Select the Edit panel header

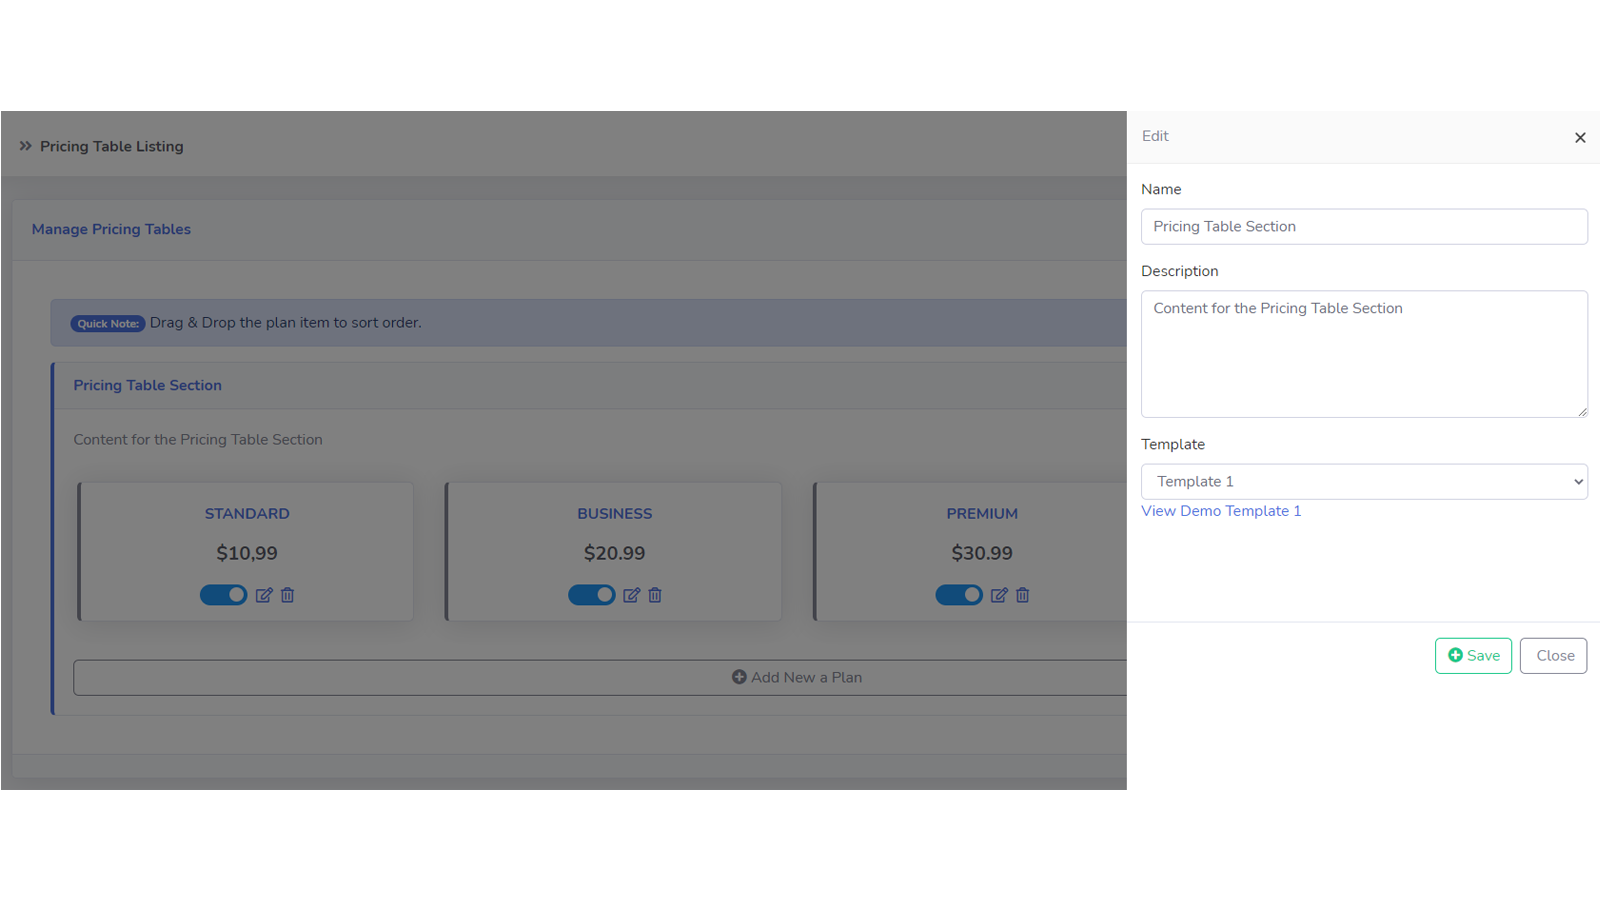click(1155, 136)
